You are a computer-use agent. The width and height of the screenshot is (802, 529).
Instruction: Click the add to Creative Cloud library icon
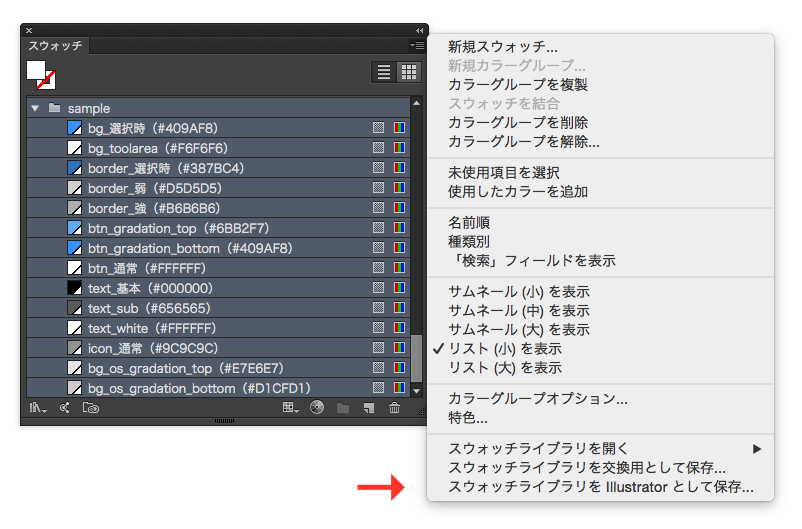tap(90, 408)
